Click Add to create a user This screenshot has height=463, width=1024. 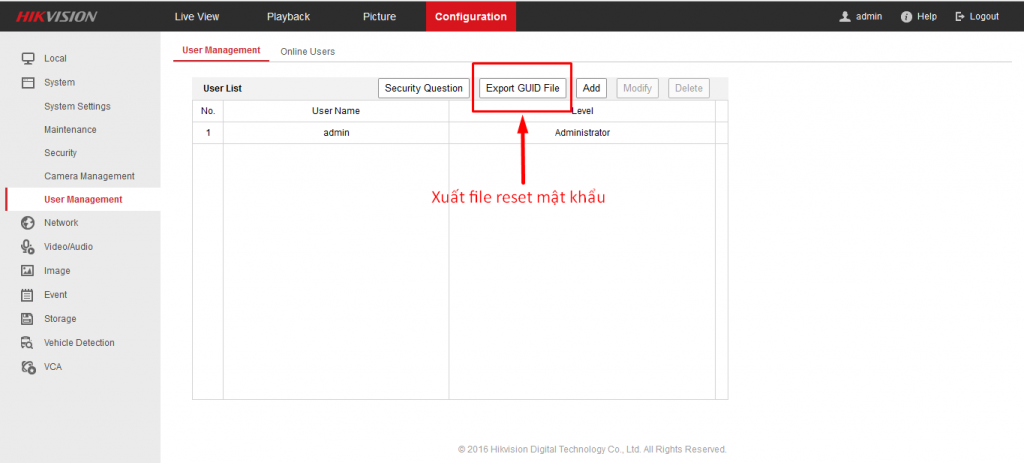pos(591,88)
